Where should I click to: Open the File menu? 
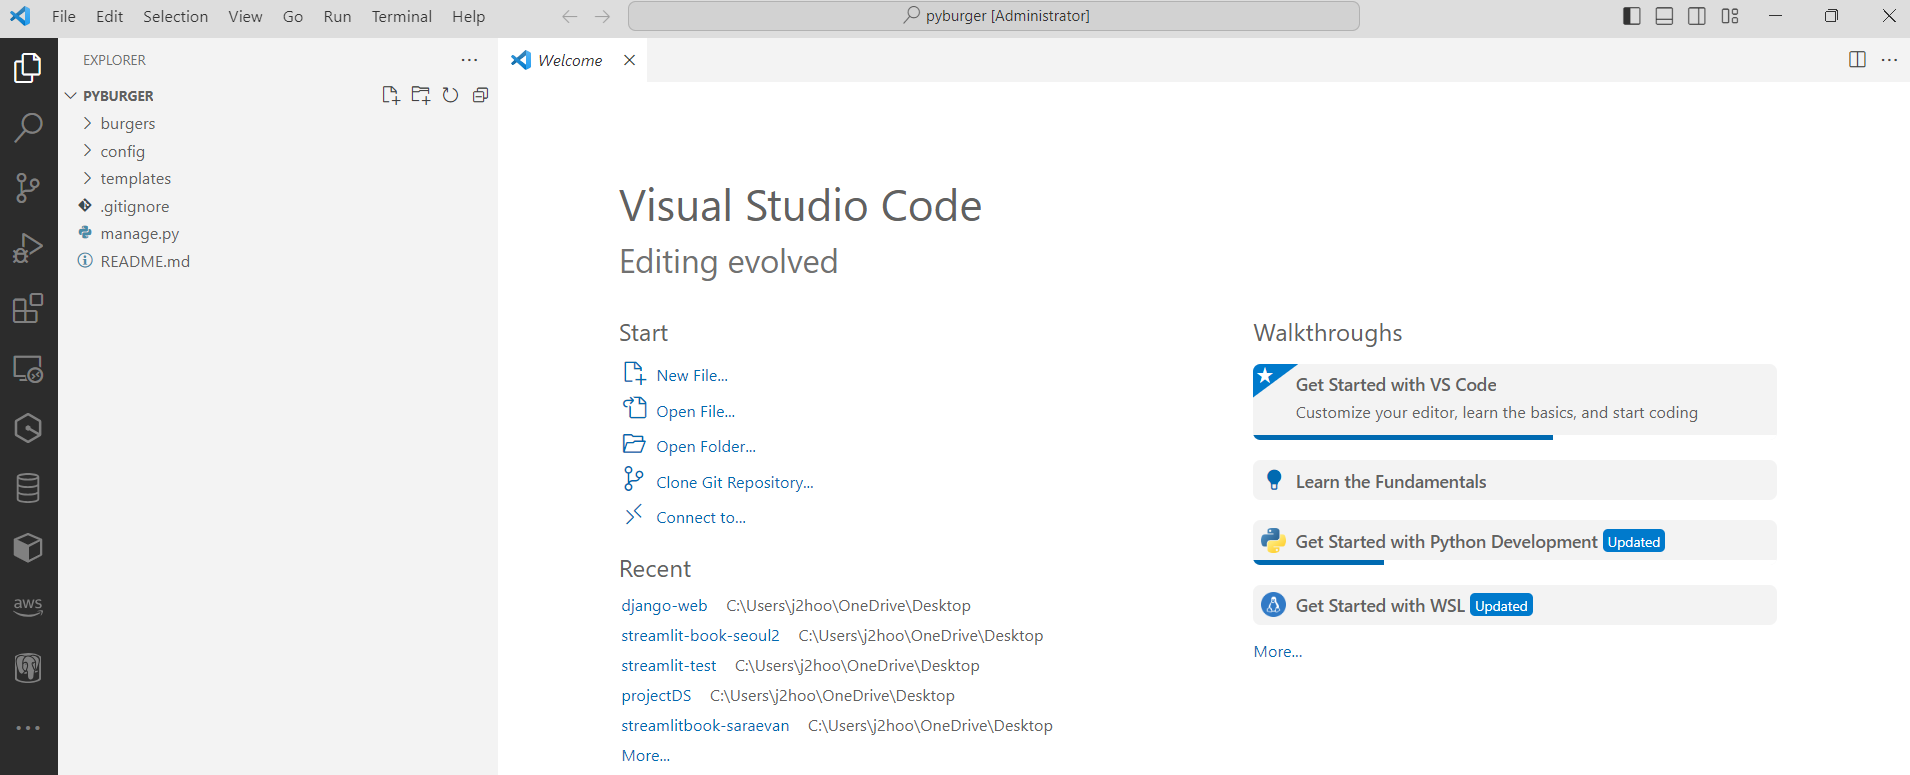coord(64,16)
